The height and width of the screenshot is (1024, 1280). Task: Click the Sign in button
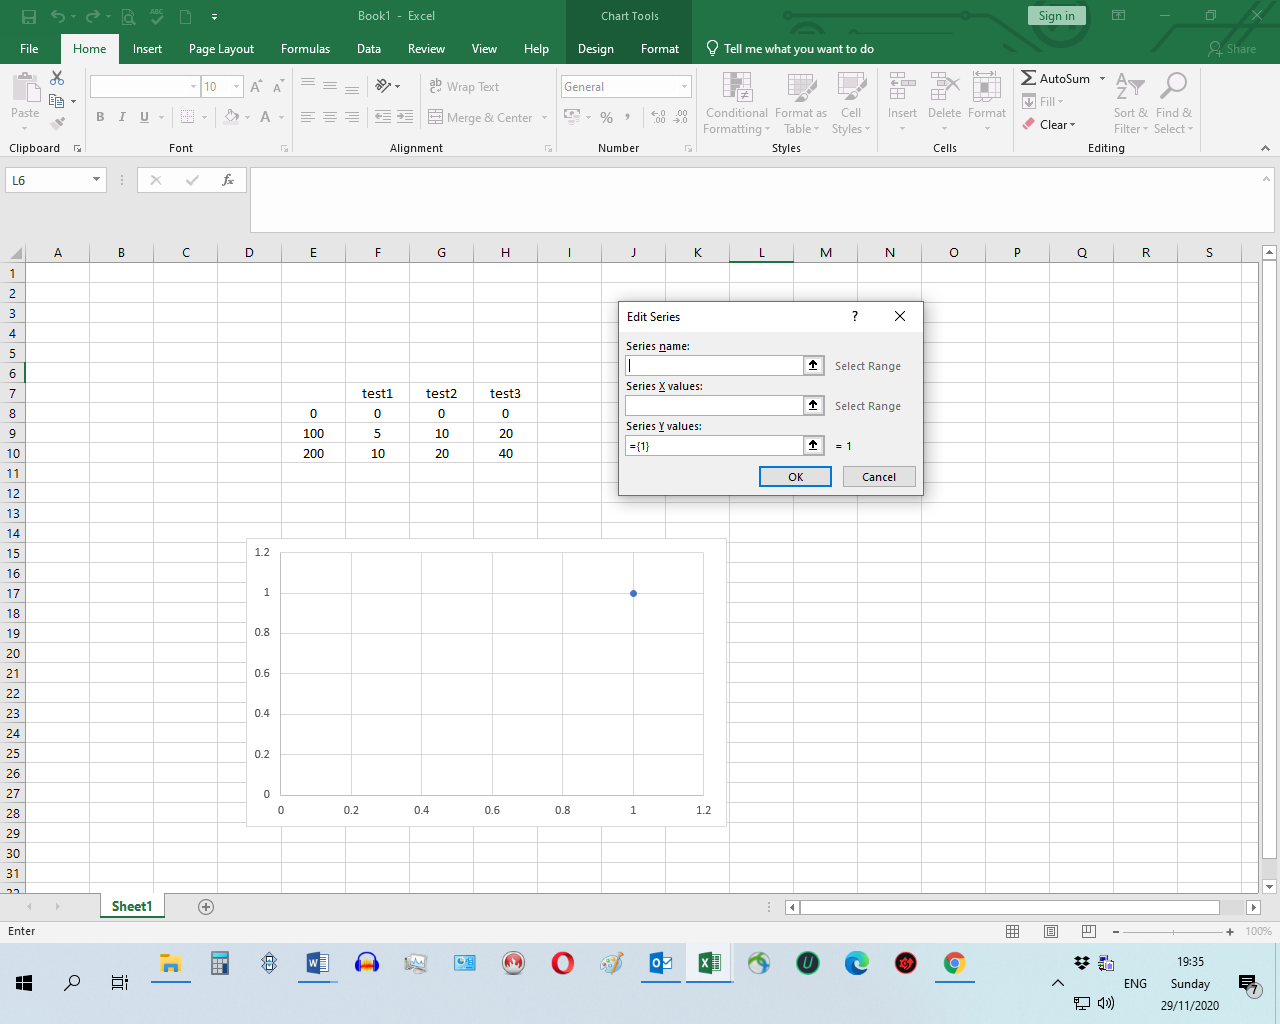[x=1056, y=16]
